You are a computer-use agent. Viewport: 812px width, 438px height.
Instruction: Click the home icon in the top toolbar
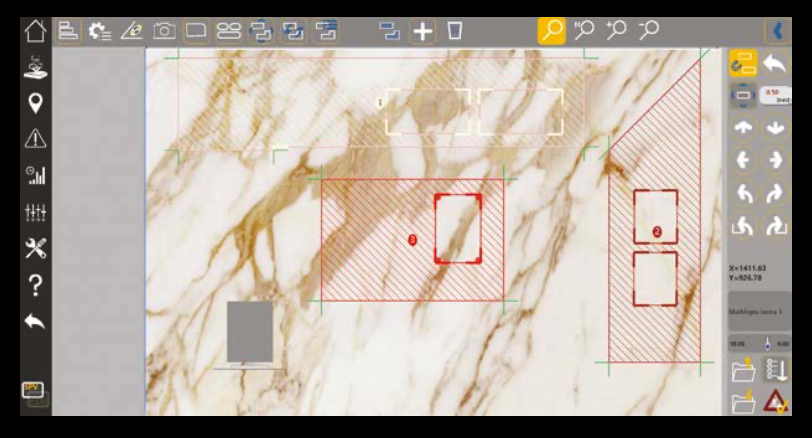pyautogui.click(x=35, y=30)
